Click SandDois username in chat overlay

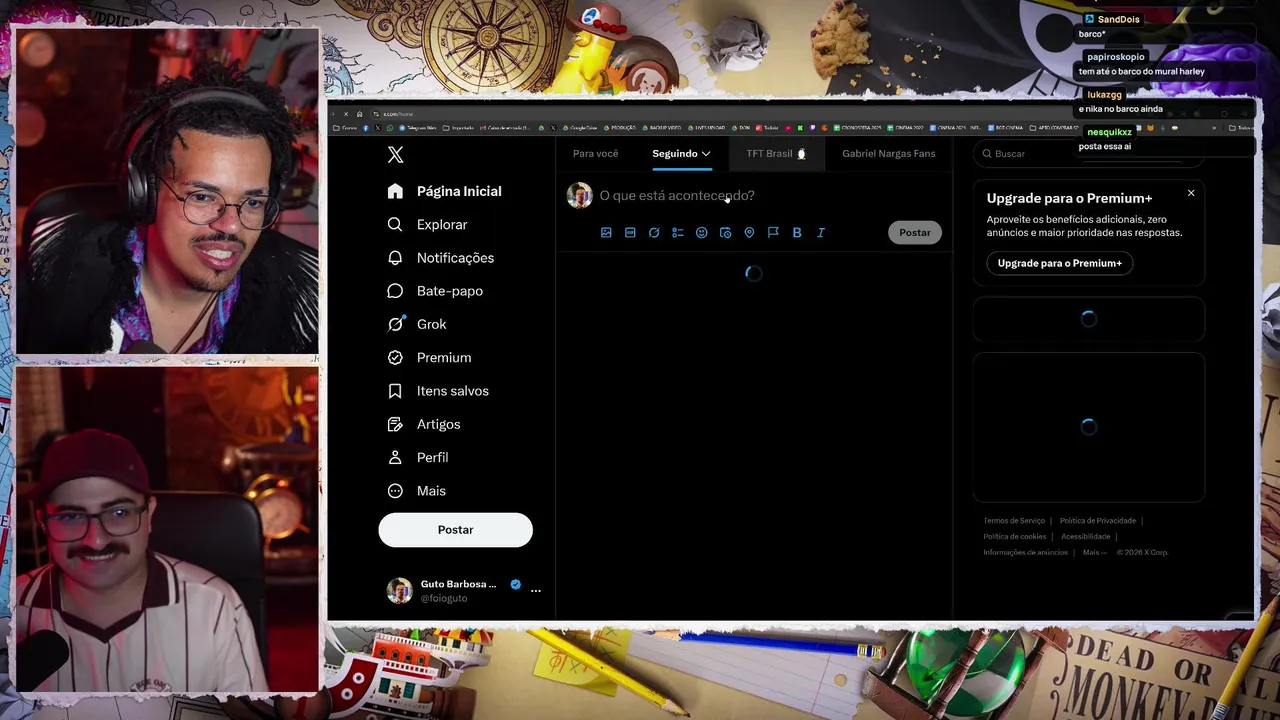pos(1118,19)
